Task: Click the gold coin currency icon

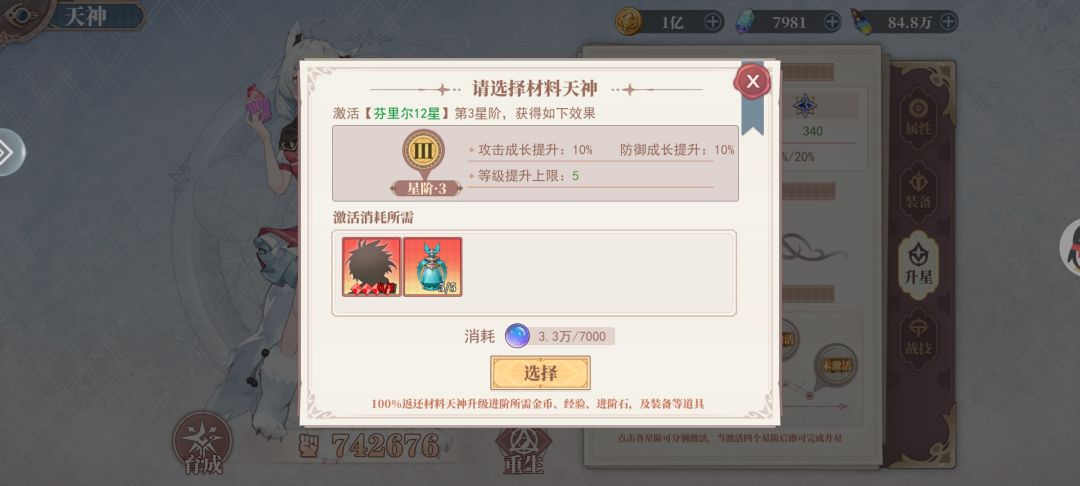Action: click(x=628, y=21)
